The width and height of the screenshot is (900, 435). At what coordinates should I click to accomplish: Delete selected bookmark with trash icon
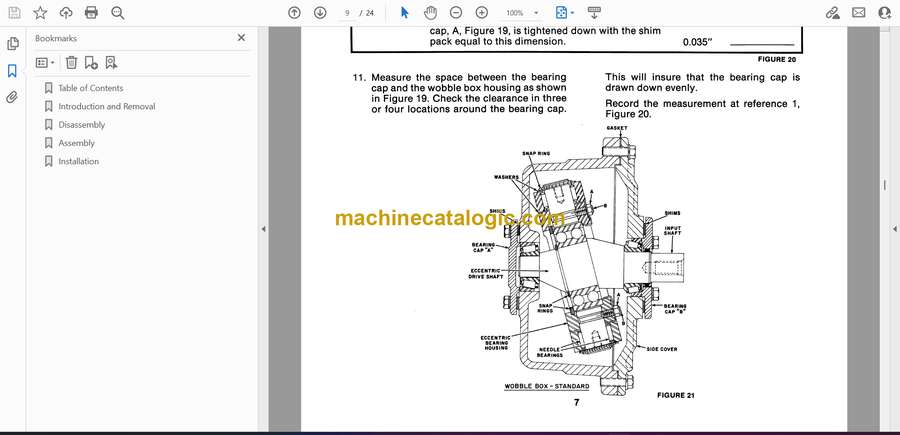(x=71, y=62)
